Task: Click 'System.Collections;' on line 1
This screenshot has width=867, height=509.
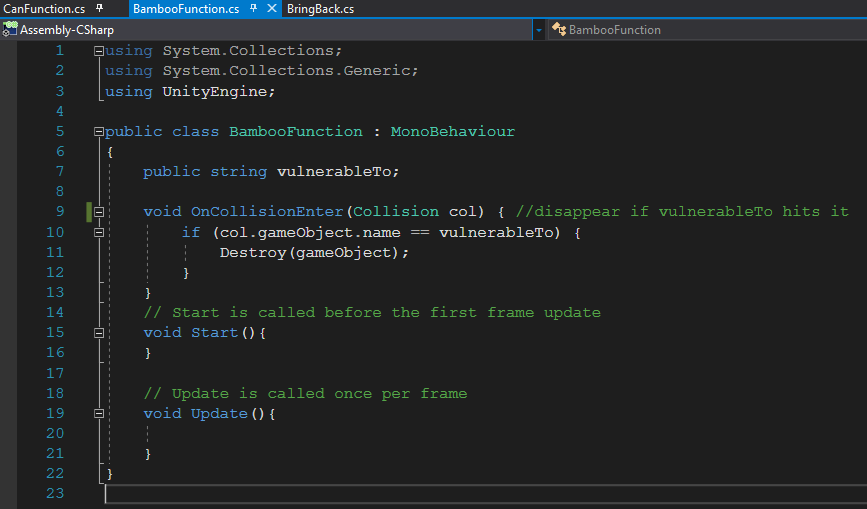Action: (252, 50)
